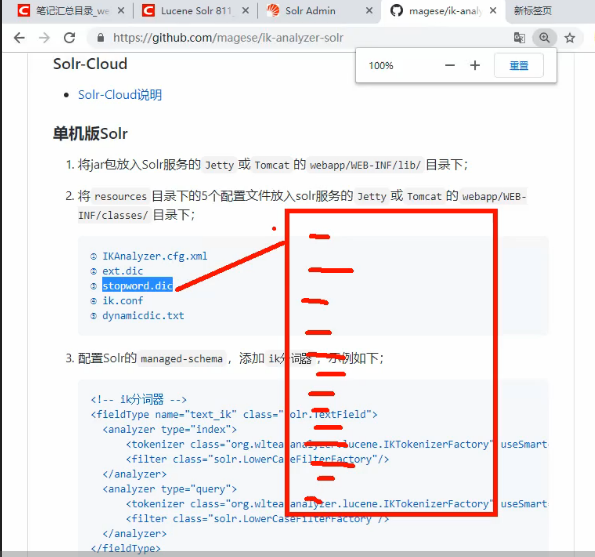Click the resources inline code text

click(120, 196)
